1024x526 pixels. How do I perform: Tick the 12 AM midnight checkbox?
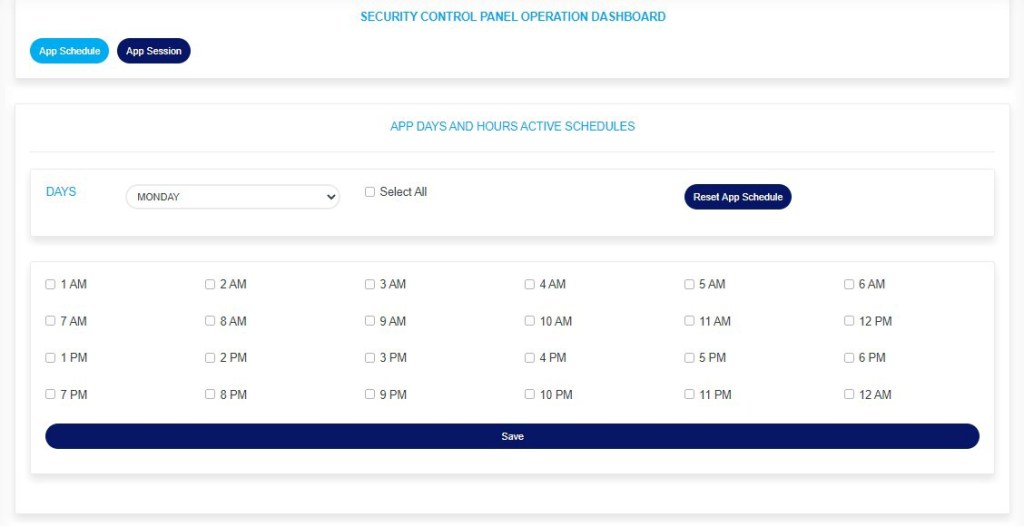click(x=849, y=395)
